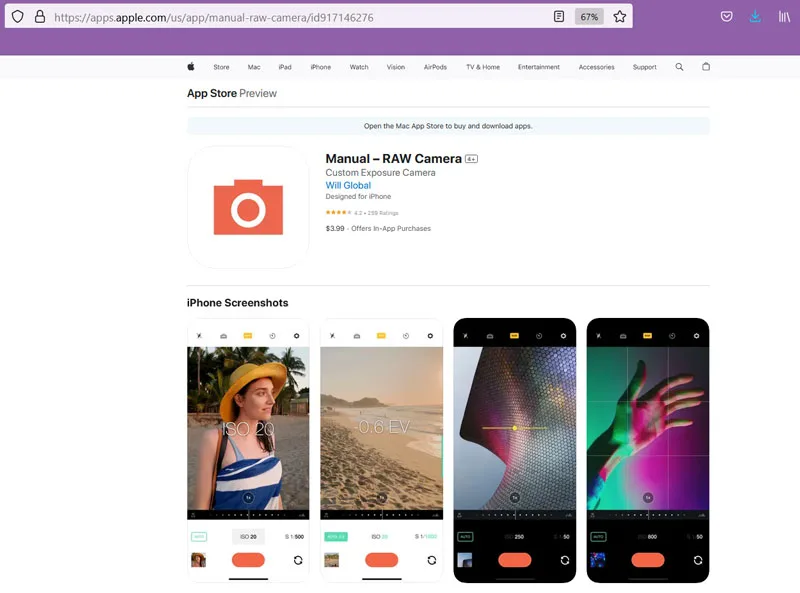This screenshot has height=593, width=800.
Task: Open the Watch menu item
Action: click(x=359, y=67)
